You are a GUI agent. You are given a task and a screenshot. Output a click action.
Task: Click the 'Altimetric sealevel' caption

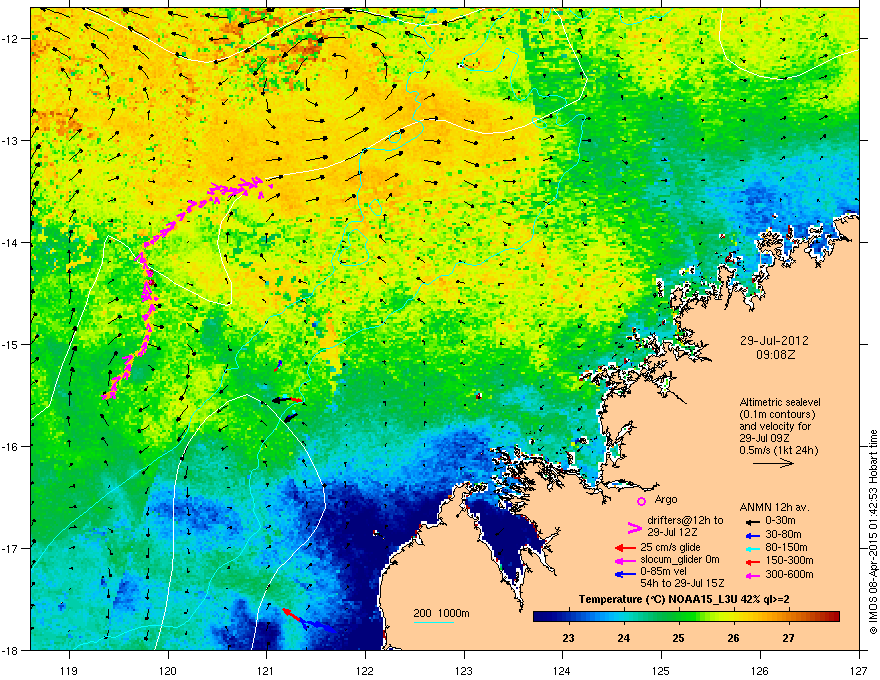780,402
